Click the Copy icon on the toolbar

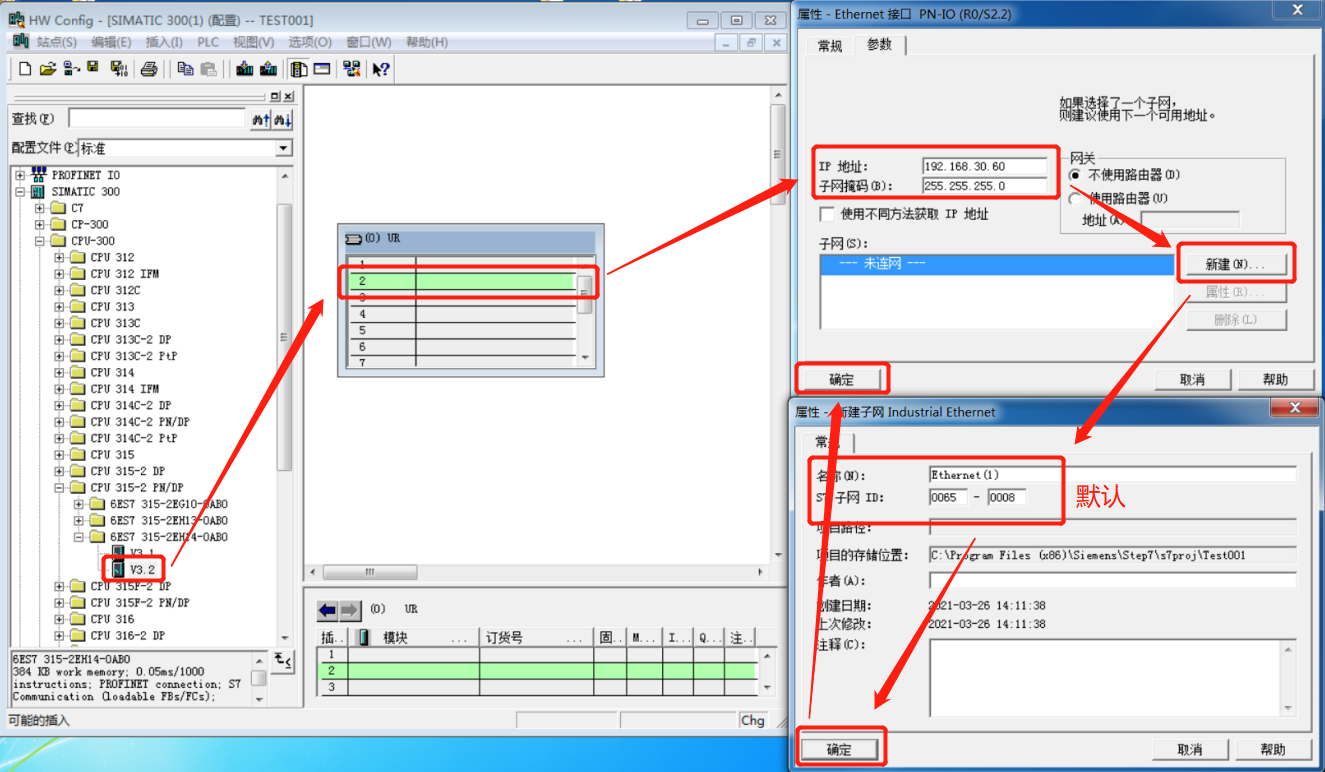185,68
